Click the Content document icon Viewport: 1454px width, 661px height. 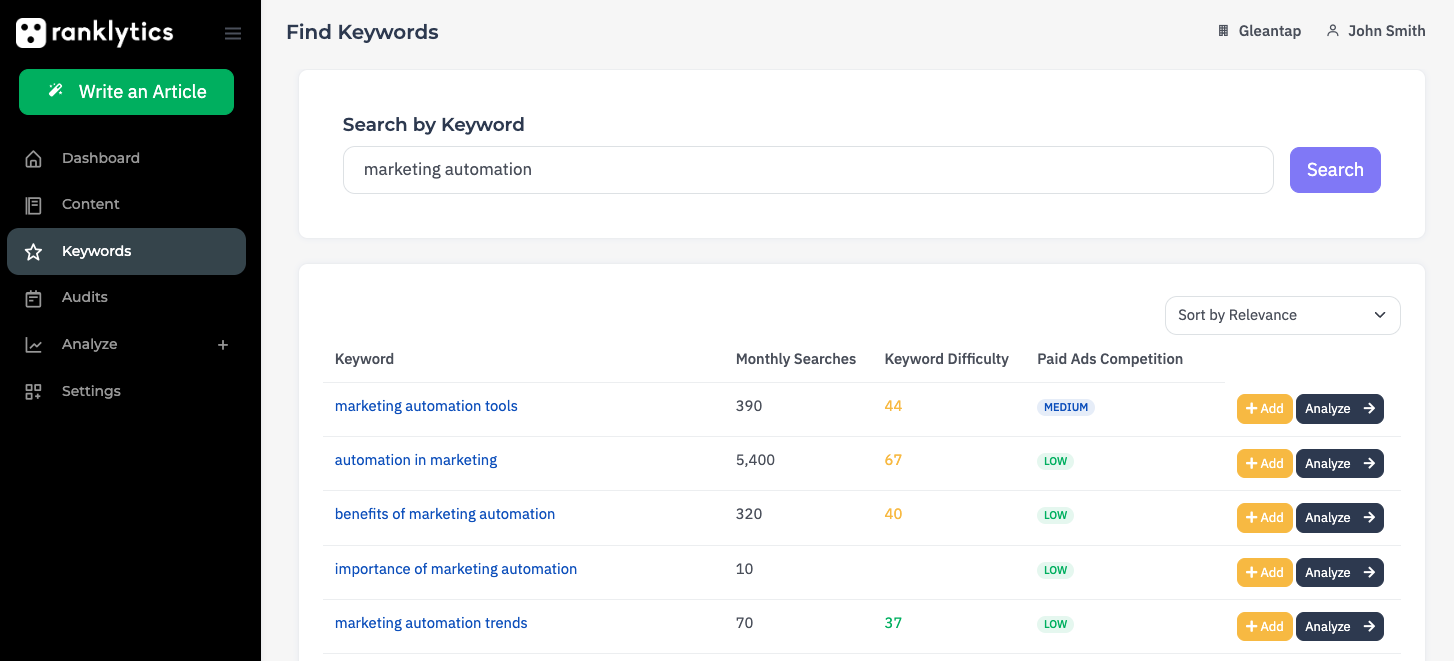pos(34,205)
